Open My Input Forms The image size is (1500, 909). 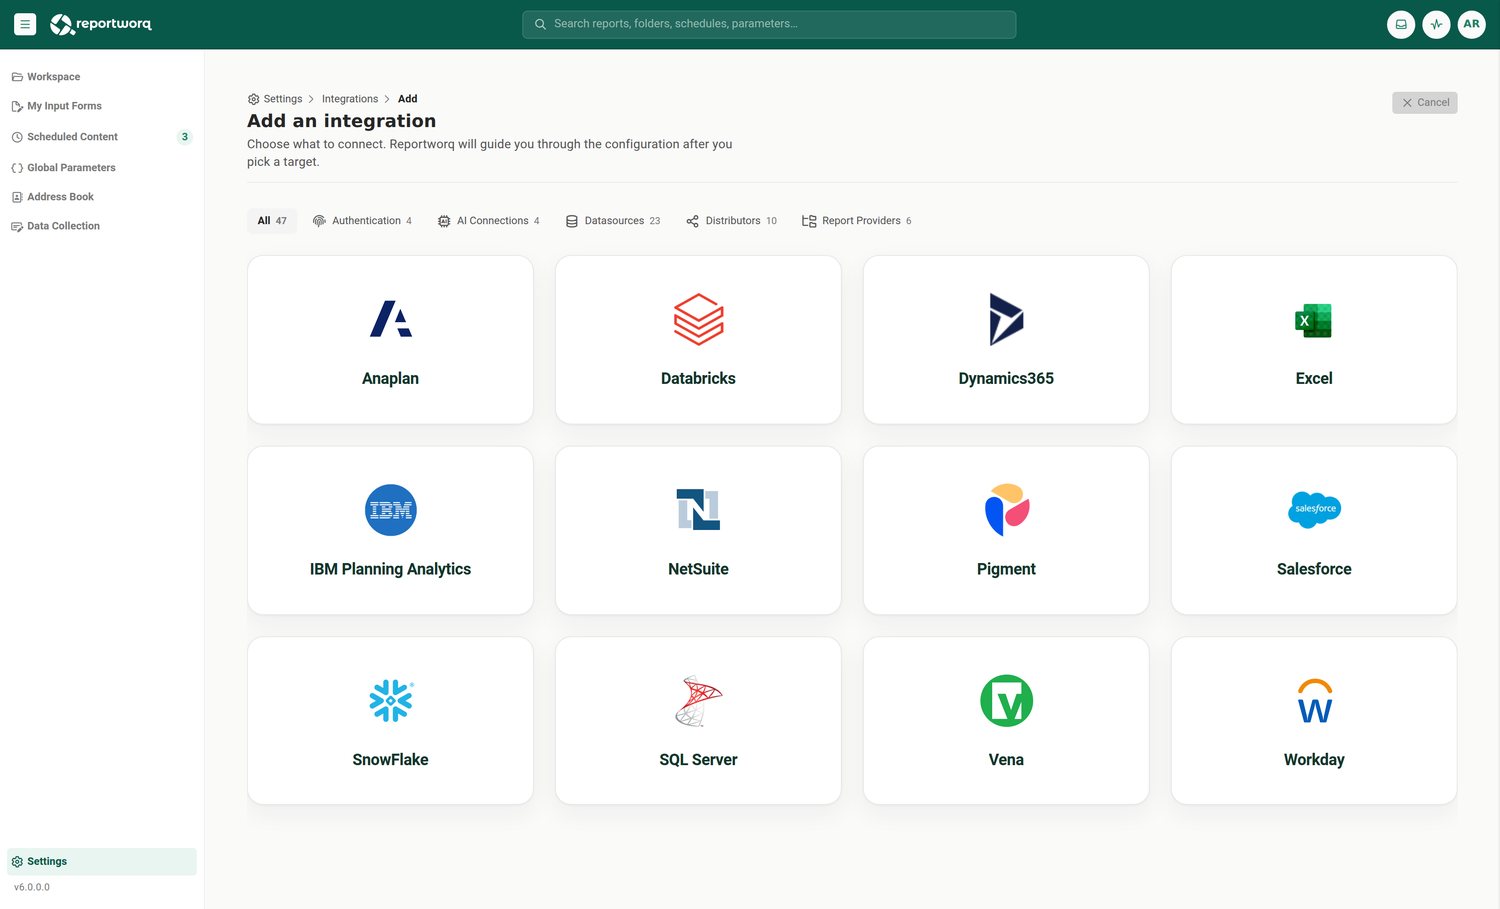[x=101, y=106]
